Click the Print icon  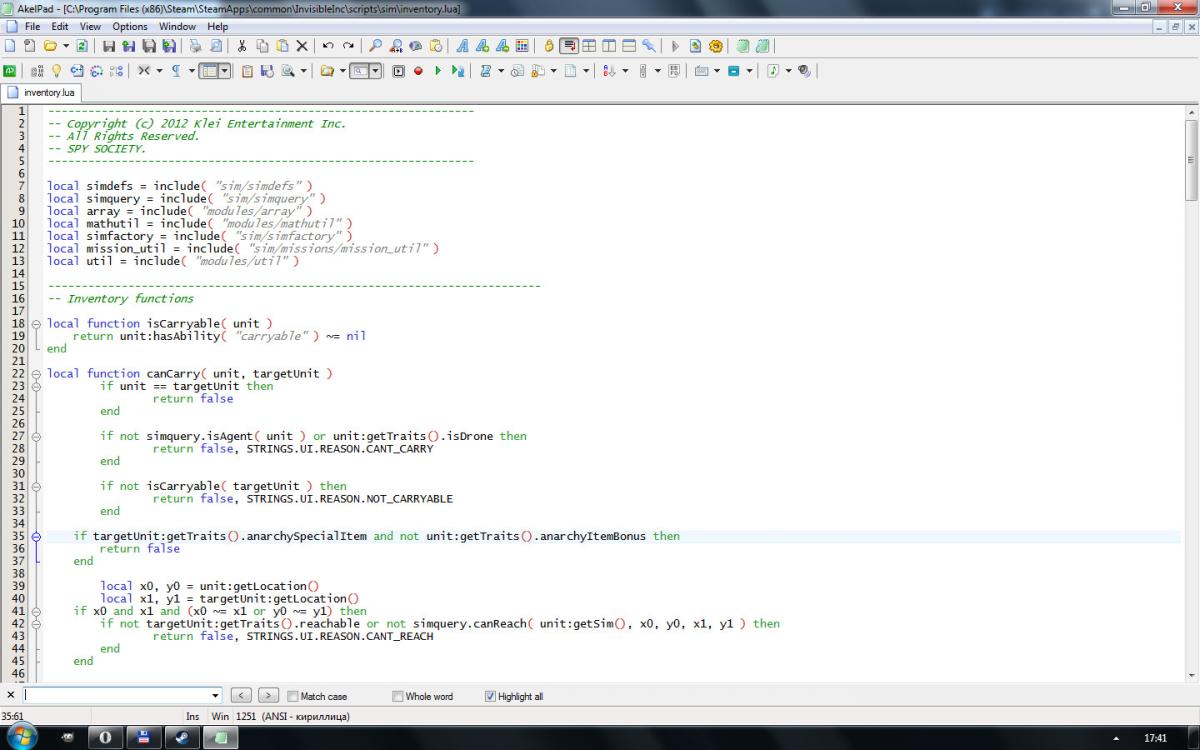click(195, 46)
